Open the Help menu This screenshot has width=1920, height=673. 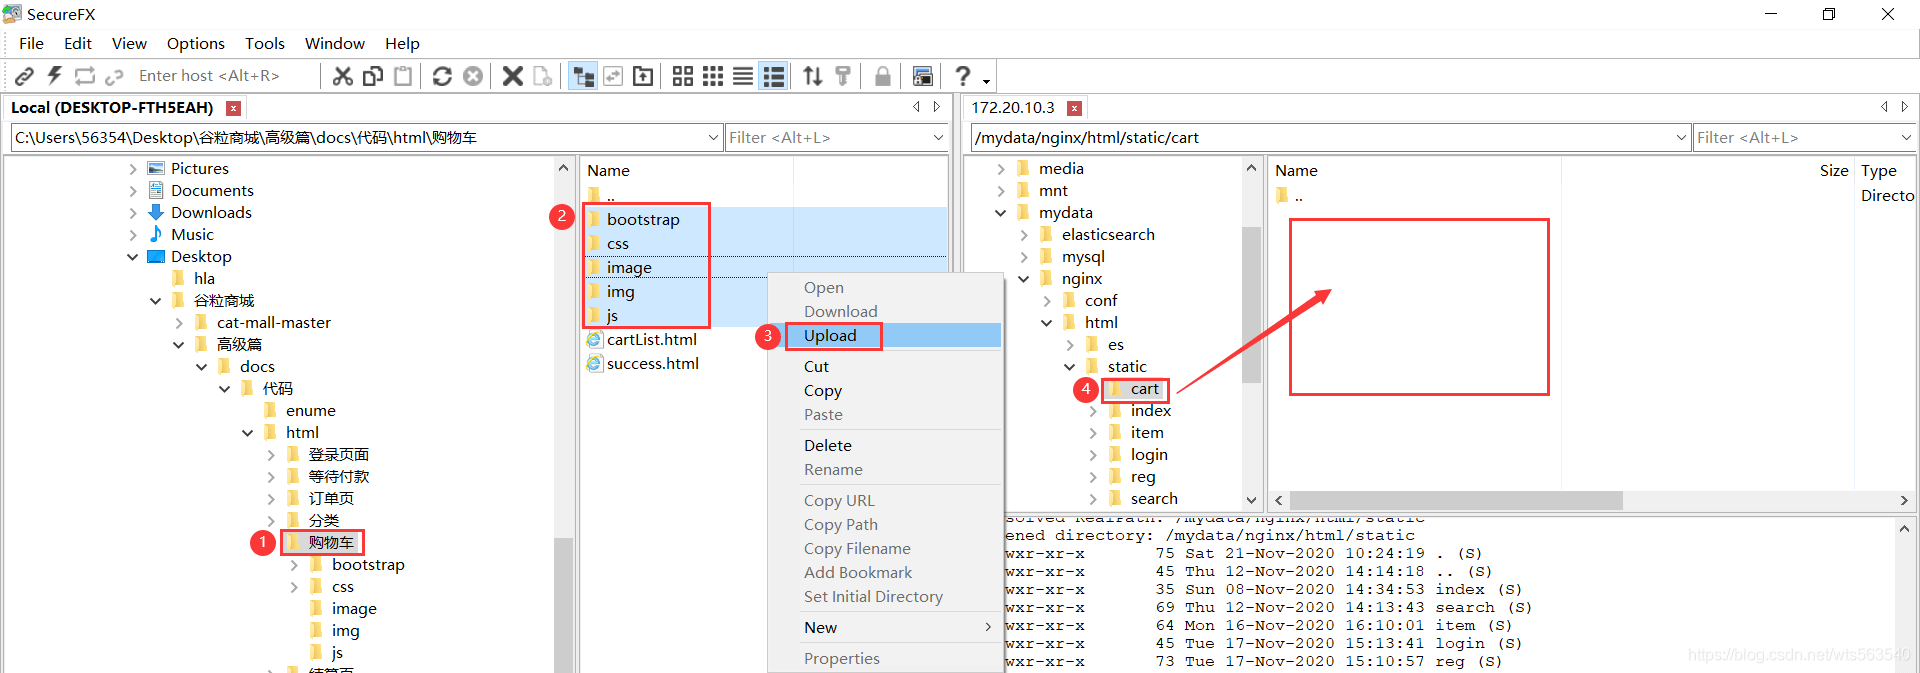402,43
